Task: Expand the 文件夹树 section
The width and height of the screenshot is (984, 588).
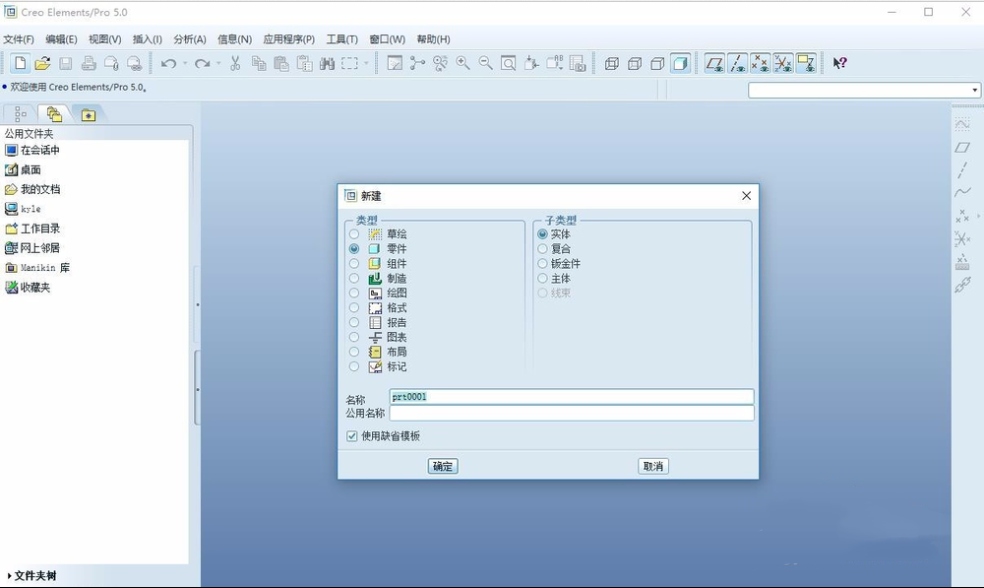Action: pyautogui.click(x=33, y=575)
